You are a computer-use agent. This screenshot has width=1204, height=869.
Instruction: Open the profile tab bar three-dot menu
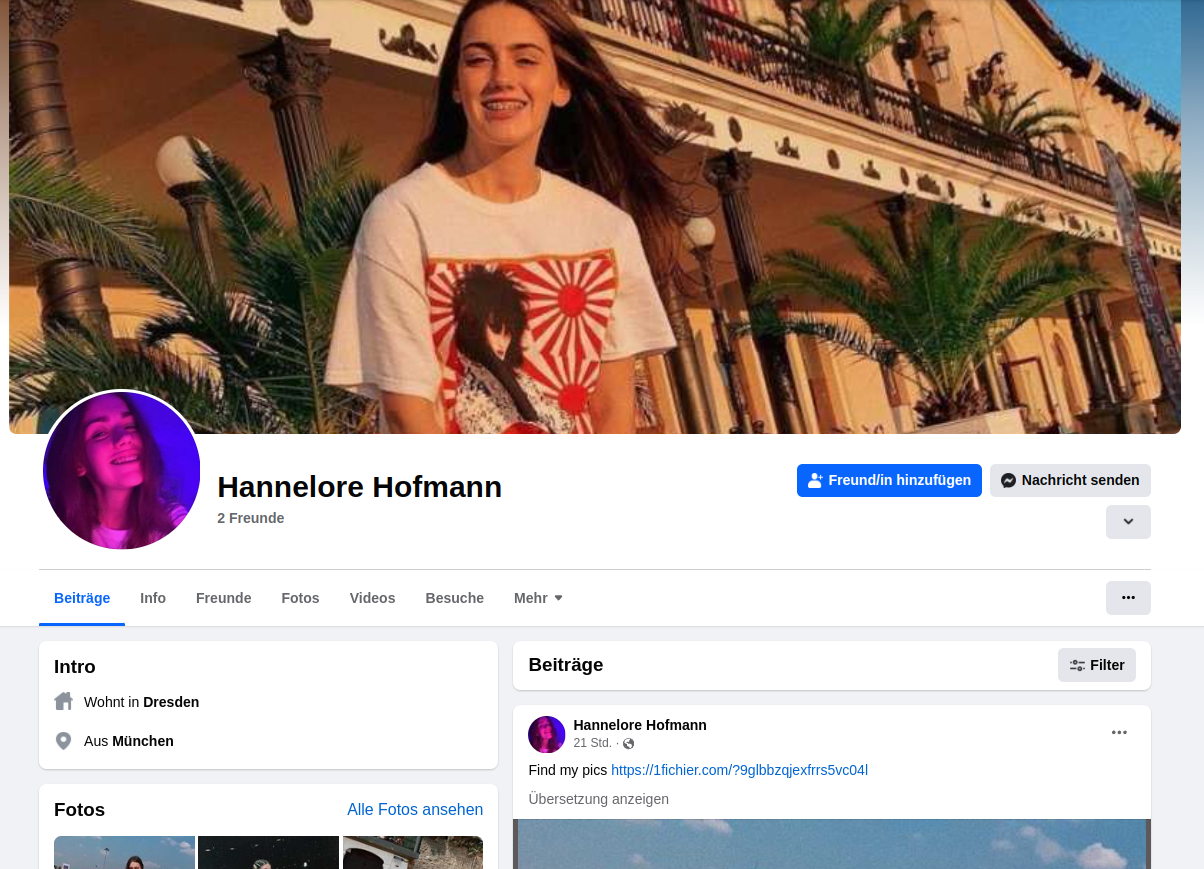[x=1128, y=598]
